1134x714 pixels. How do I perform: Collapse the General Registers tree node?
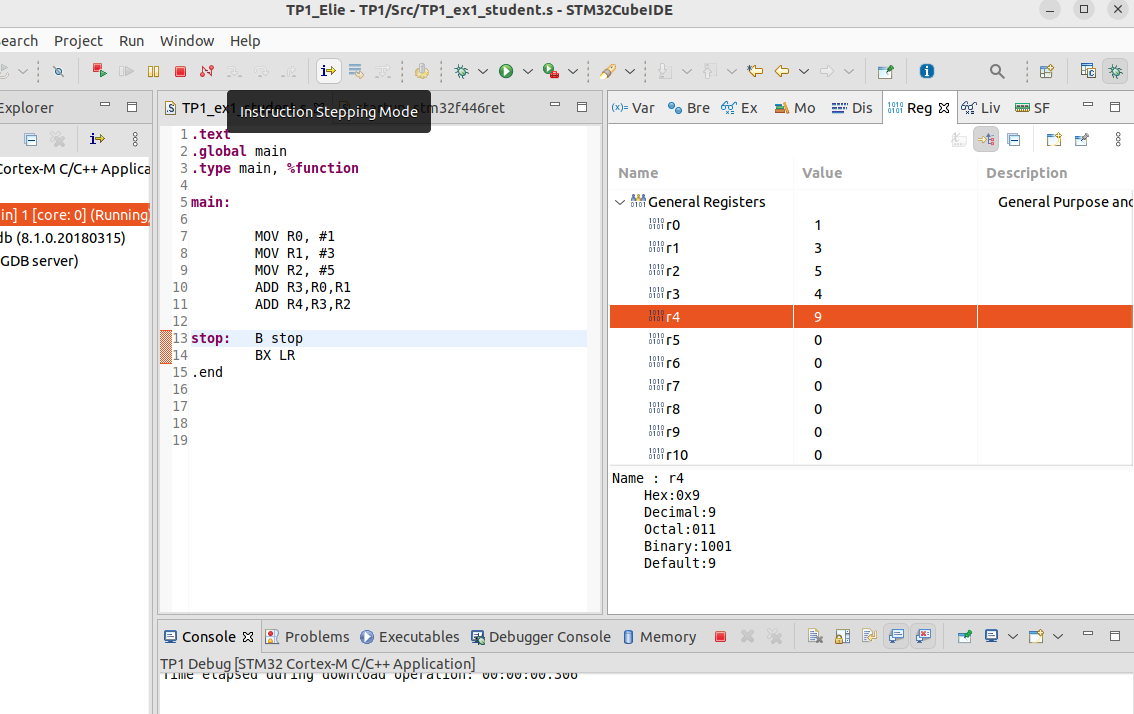point(620,202)
